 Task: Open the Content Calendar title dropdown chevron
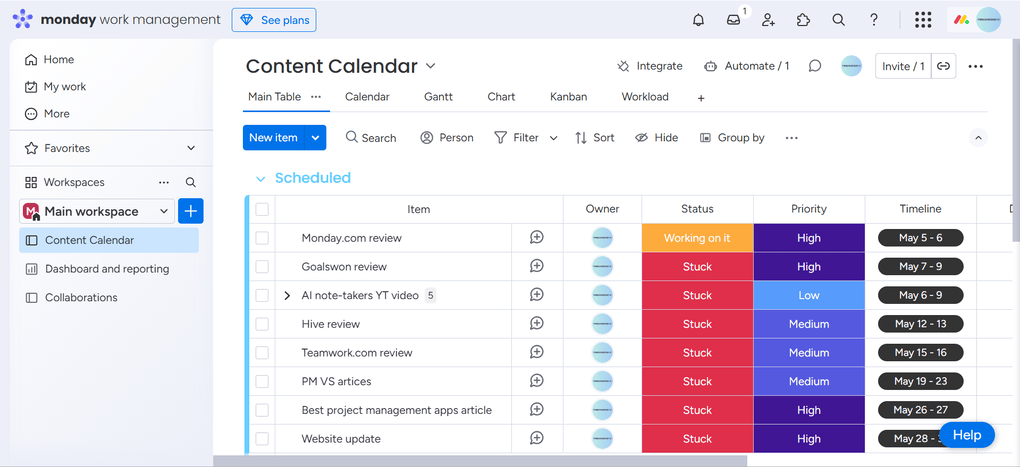[431, 66]
